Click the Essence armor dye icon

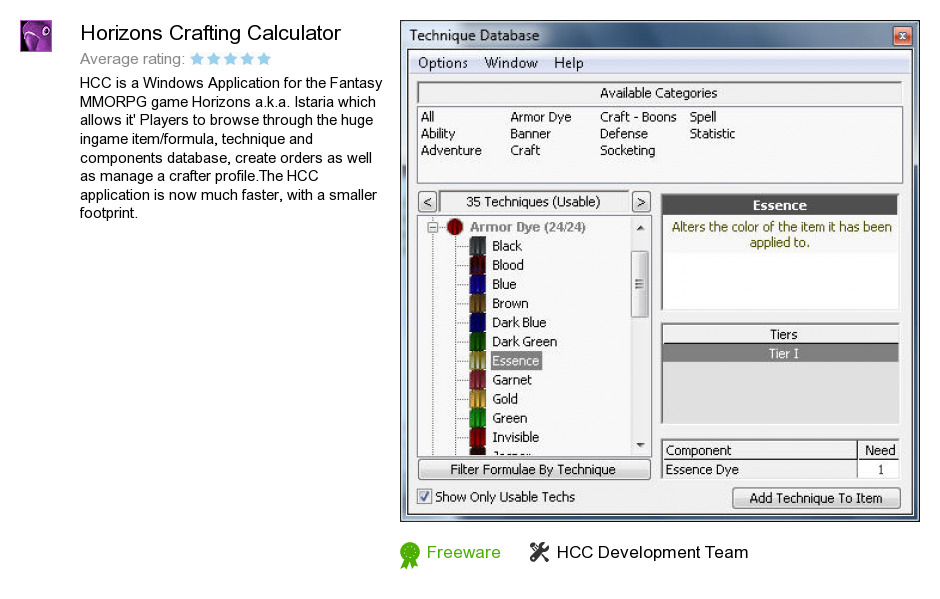pos(477,361)
